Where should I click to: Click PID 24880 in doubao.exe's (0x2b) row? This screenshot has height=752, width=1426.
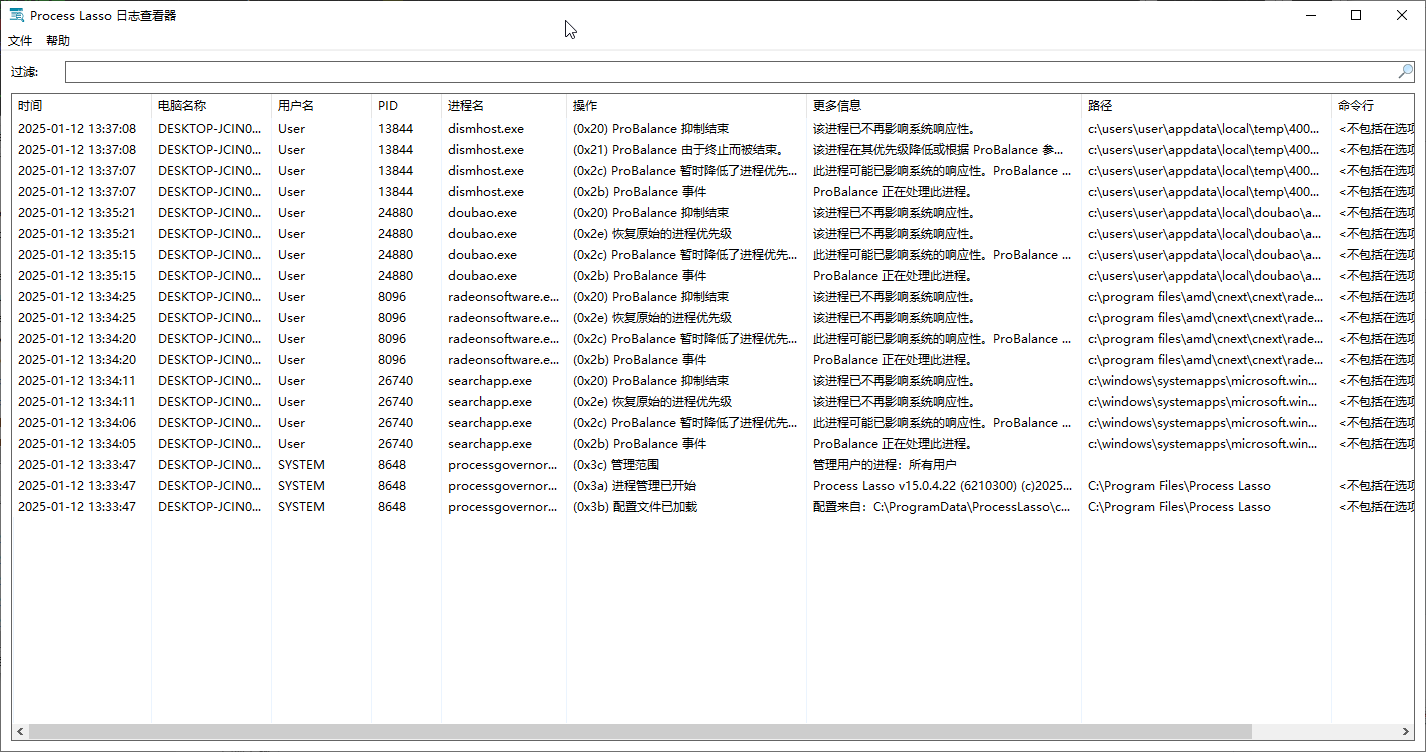coord(395,276)
